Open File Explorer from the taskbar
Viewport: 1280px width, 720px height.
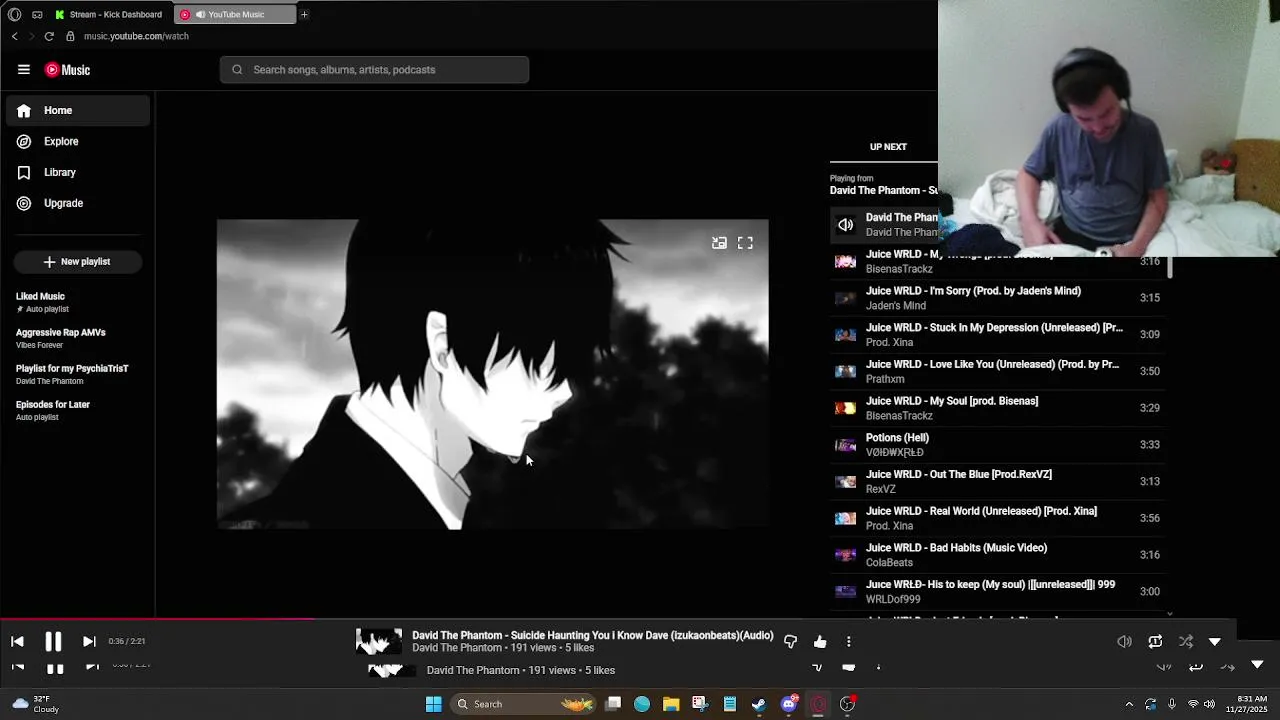click(x=671, y=704)
